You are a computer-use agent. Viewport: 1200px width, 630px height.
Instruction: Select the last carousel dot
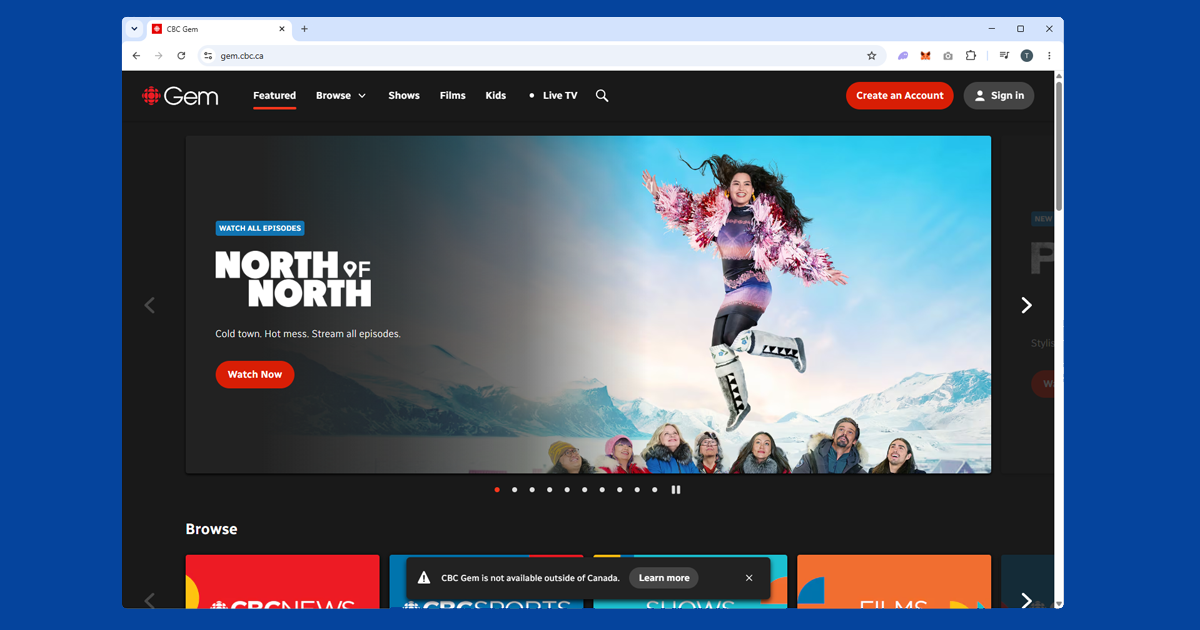[655, 490]
